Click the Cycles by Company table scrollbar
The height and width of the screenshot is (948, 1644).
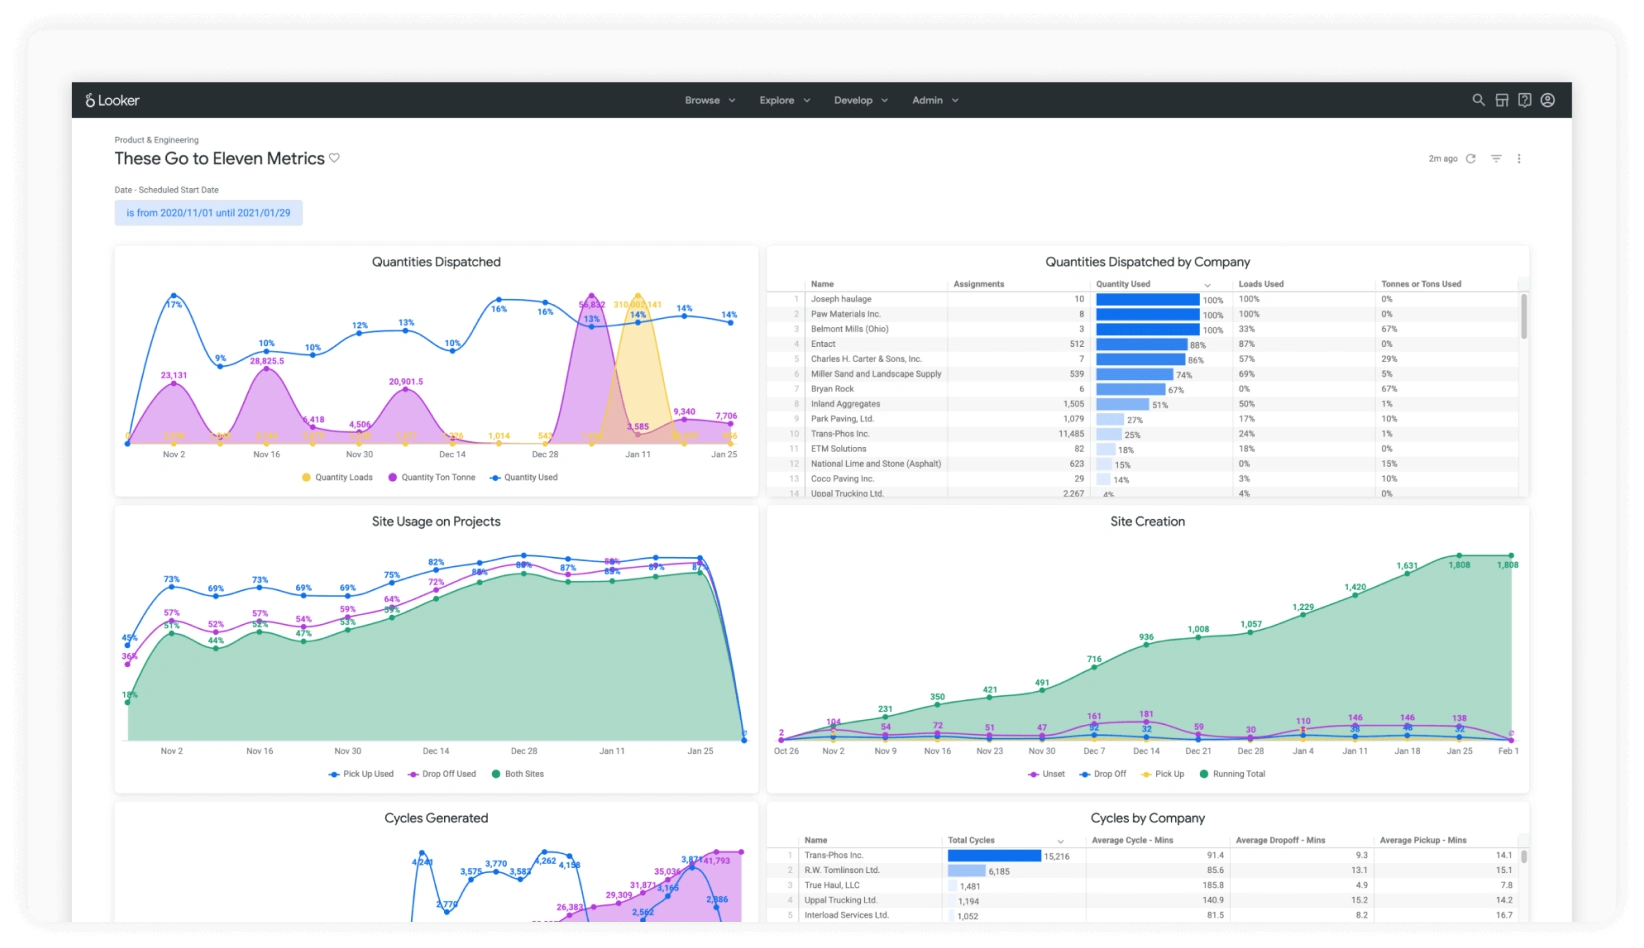[1524, 857]
